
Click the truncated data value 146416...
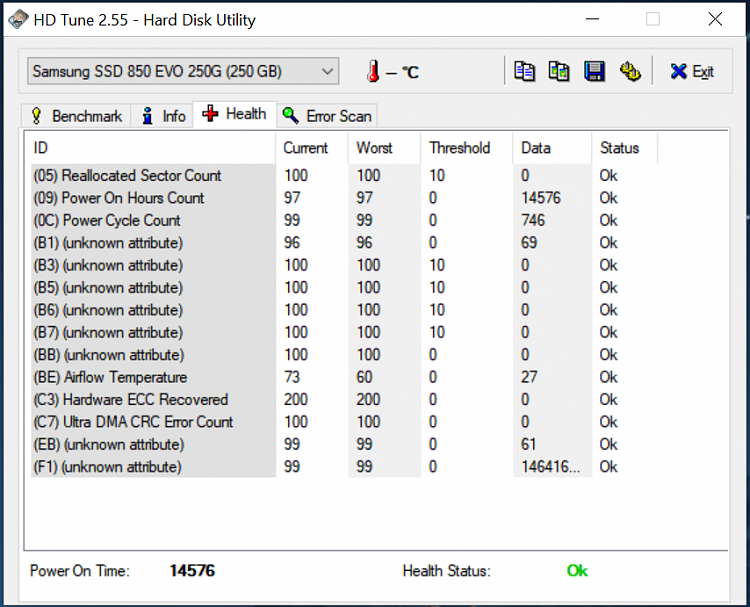551,467
